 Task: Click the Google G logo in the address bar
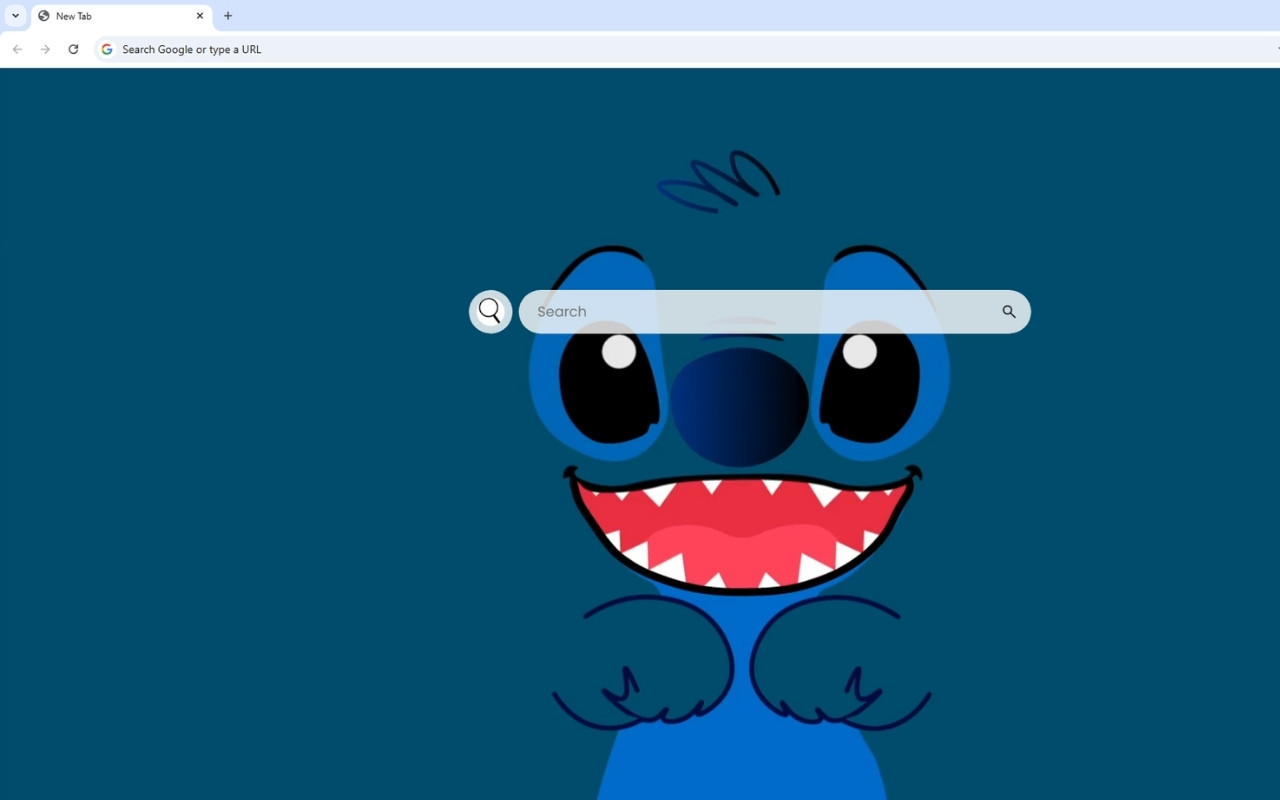pyautogui.click(x=106, y=49)
